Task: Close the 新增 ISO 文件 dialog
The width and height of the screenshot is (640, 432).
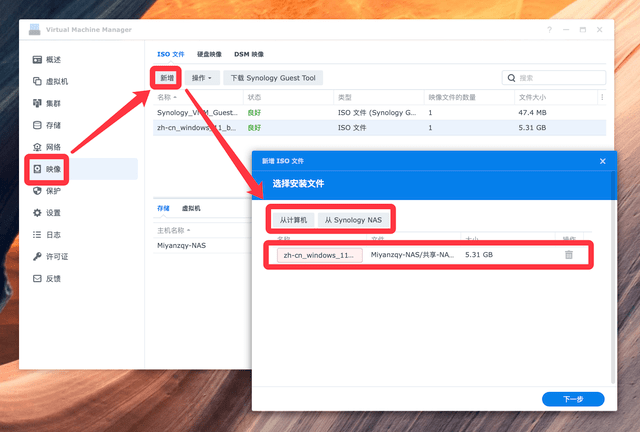Action: point(602,161)
